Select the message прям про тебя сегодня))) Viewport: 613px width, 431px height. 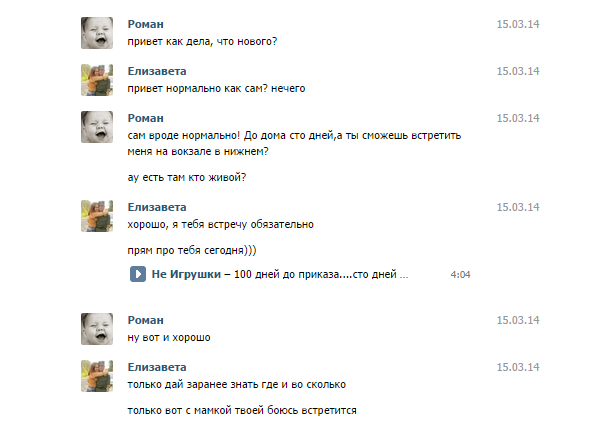[x=192, y=250]
